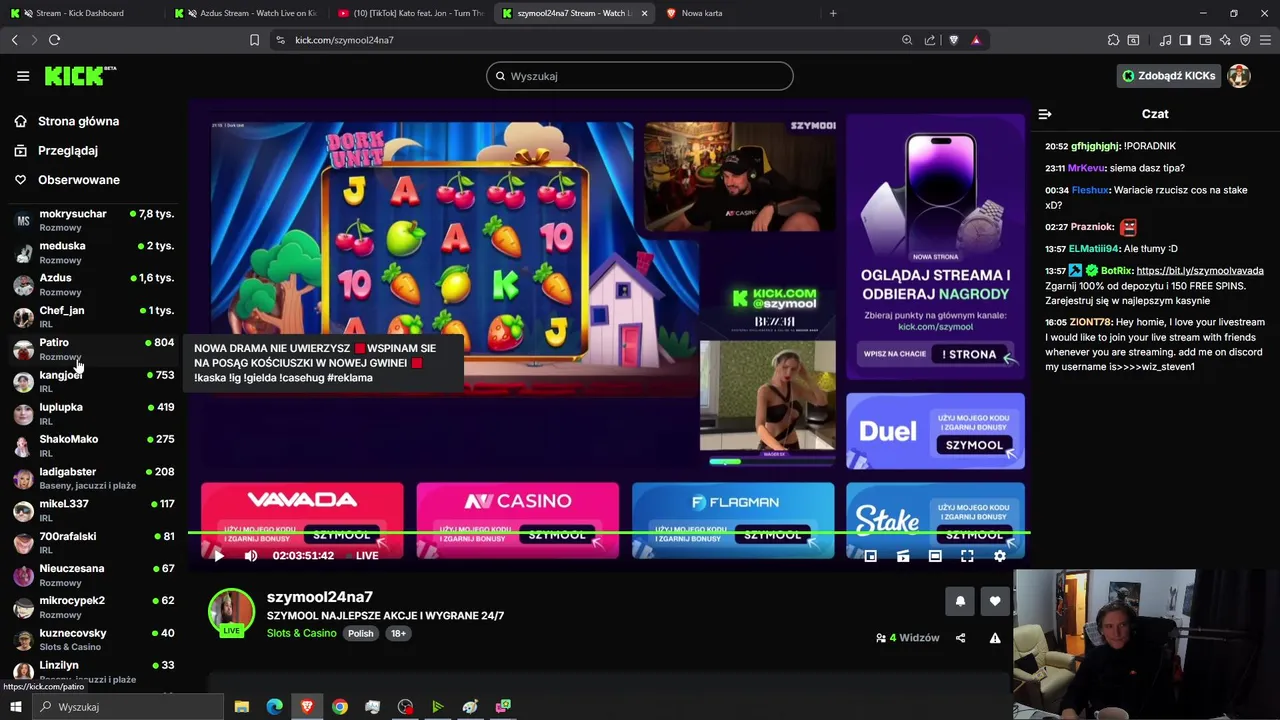Open mokrysuchar channel in sidebar
The width and height of the screenshot is (1280, 720).
93,220
